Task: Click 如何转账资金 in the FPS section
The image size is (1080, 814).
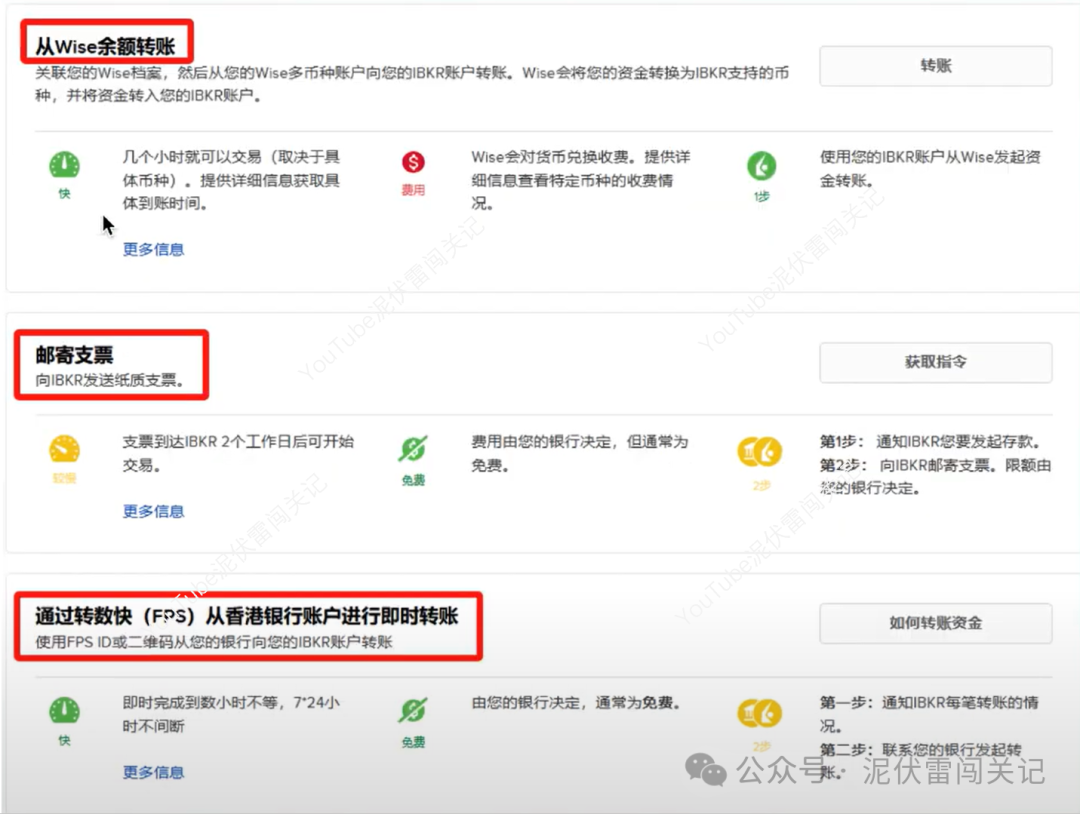Action: [x=934, y=623]
